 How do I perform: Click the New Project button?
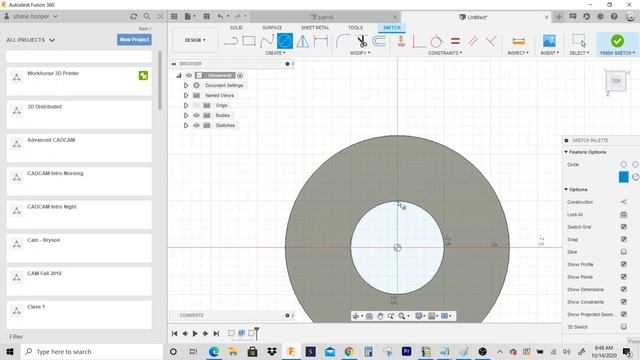[134, 40]
